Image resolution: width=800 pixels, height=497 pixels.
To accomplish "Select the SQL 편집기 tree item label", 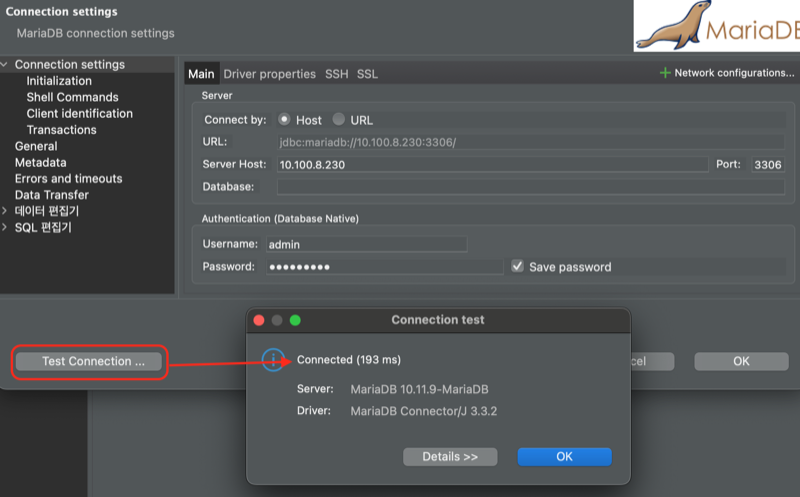I will 43,227.
